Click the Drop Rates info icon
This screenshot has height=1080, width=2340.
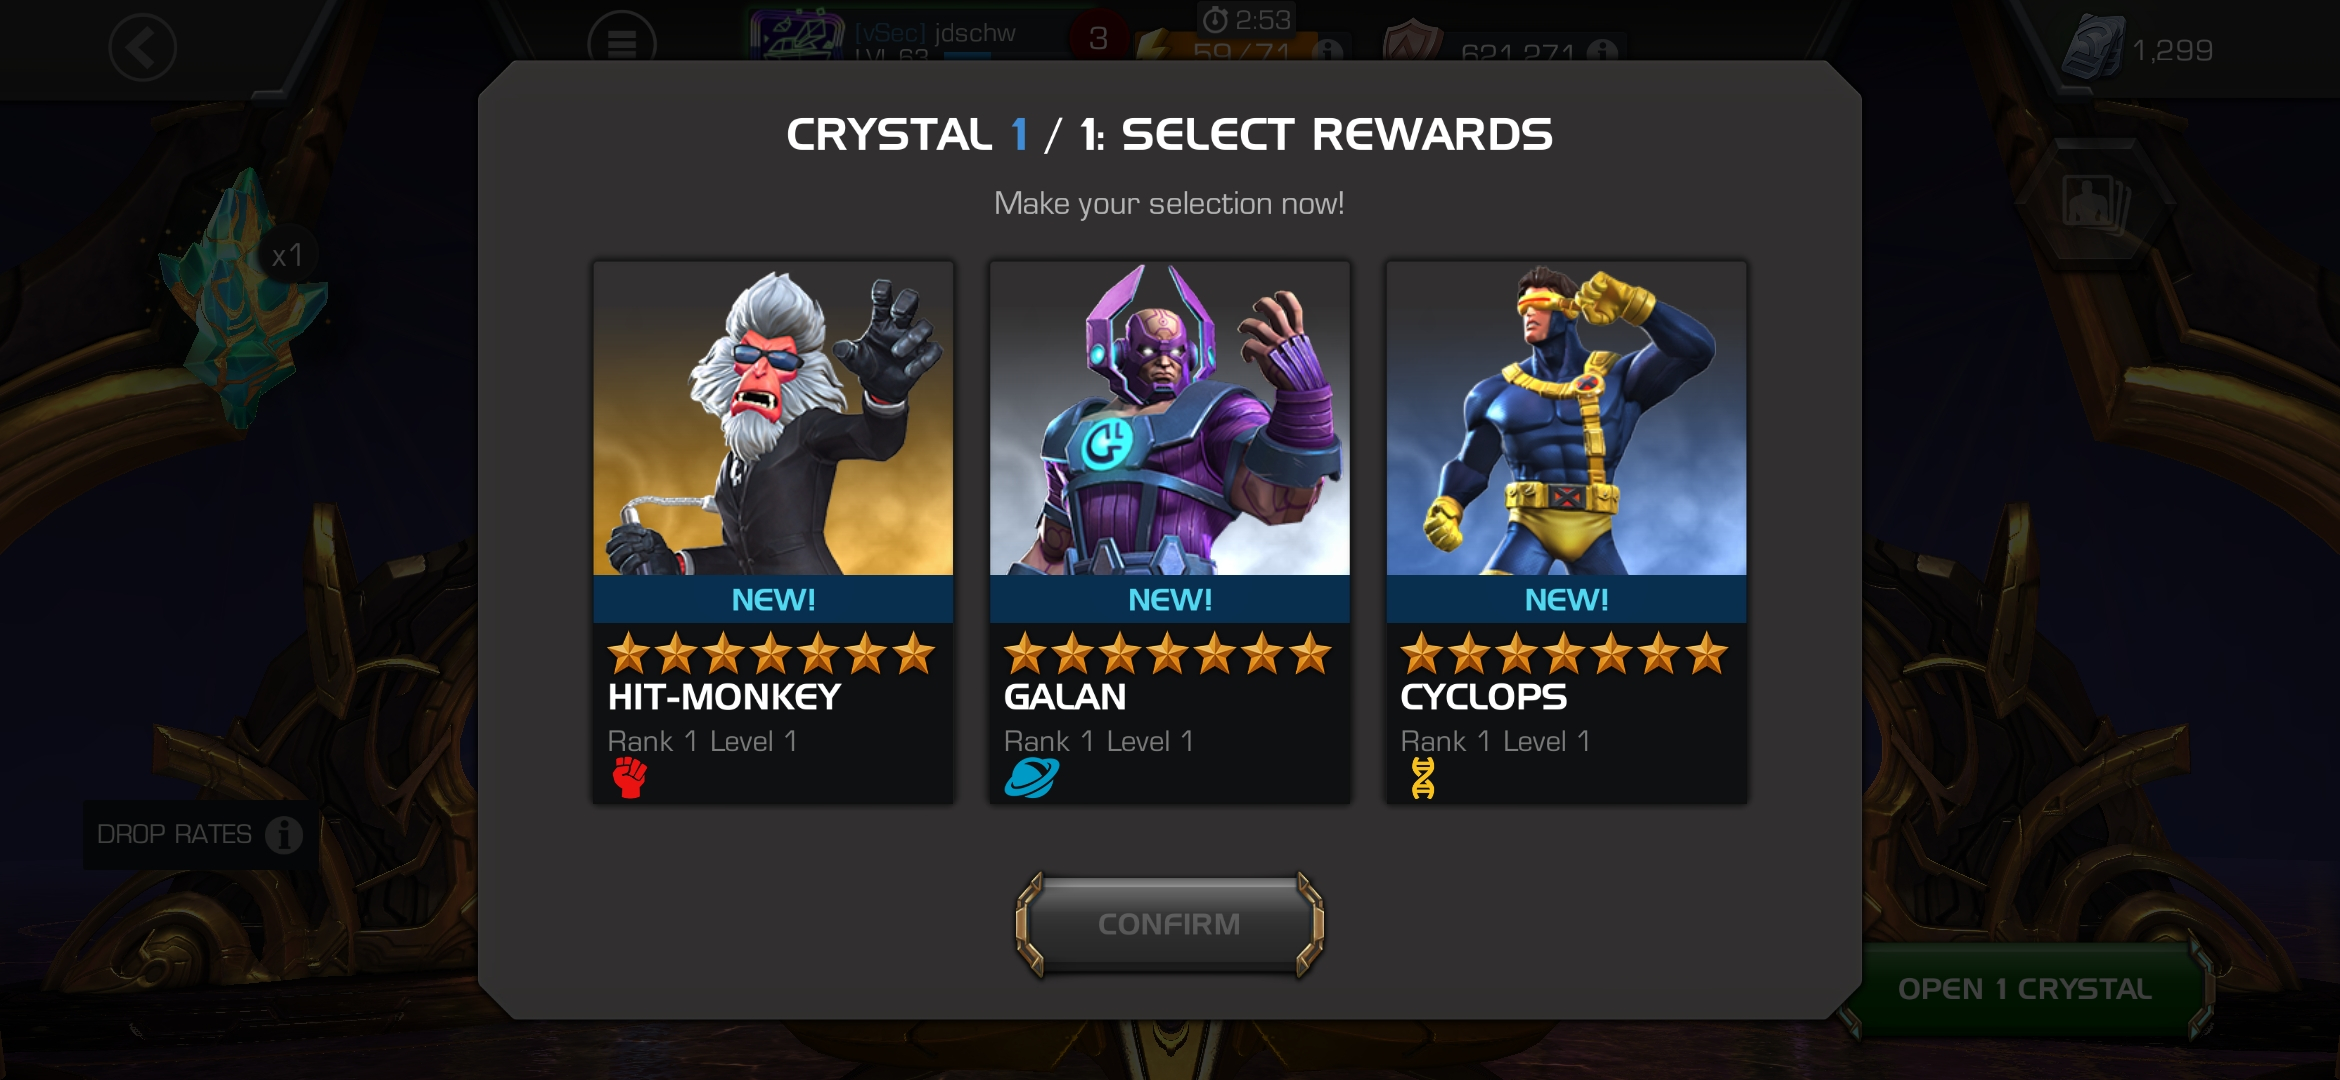click(284, 834)
